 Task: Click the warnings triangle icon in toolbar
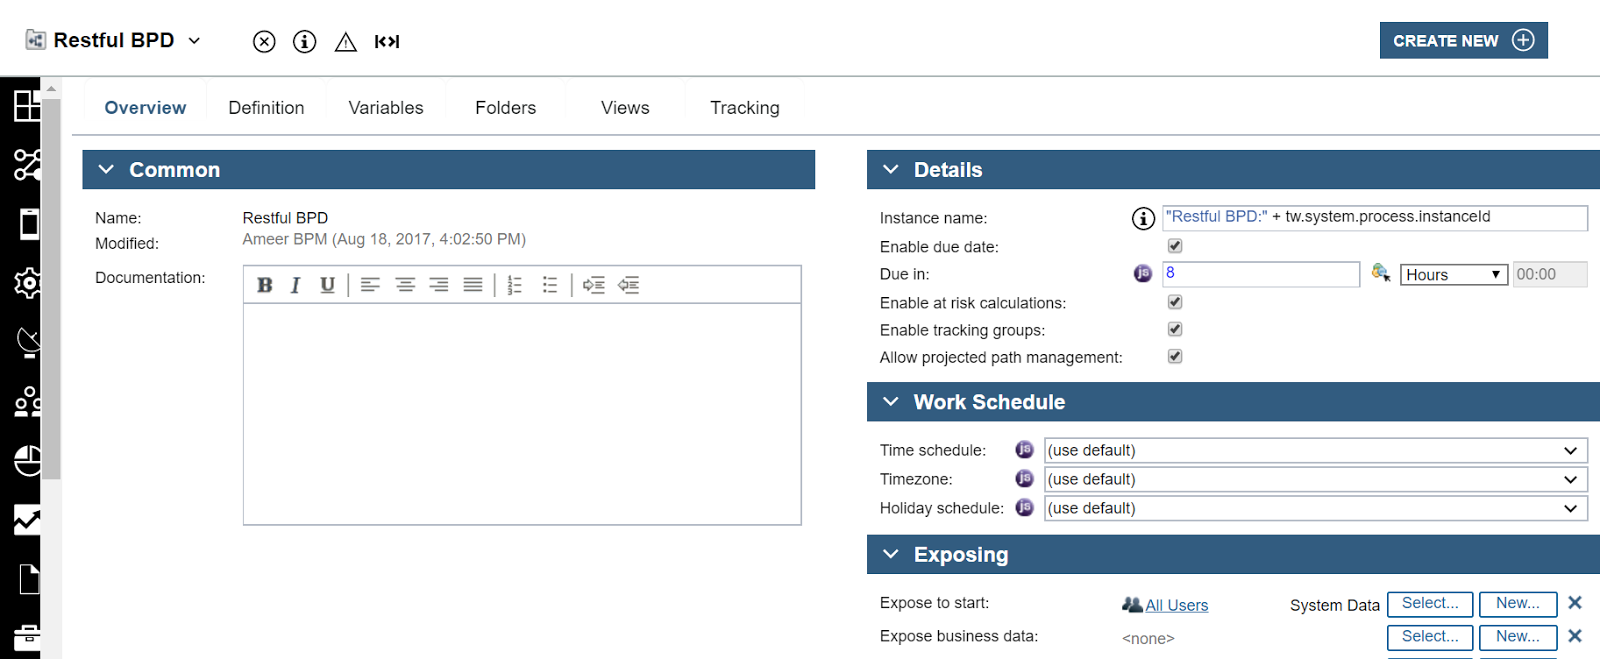pyautogui.click(x=345, y=41)
